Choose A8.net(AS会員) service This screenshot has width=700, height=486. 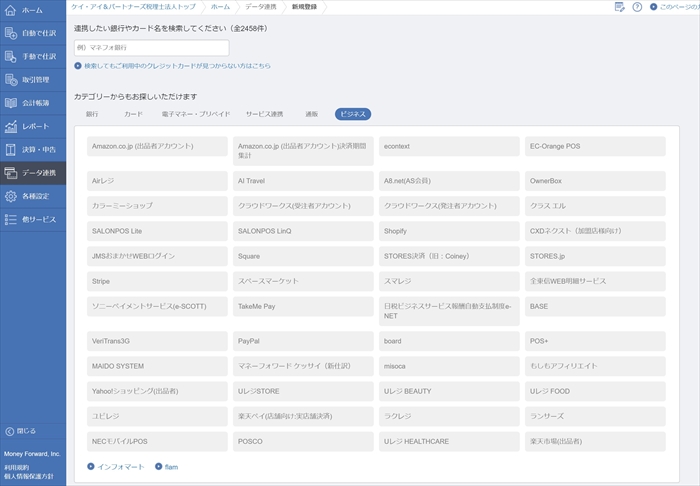(449, 181)
